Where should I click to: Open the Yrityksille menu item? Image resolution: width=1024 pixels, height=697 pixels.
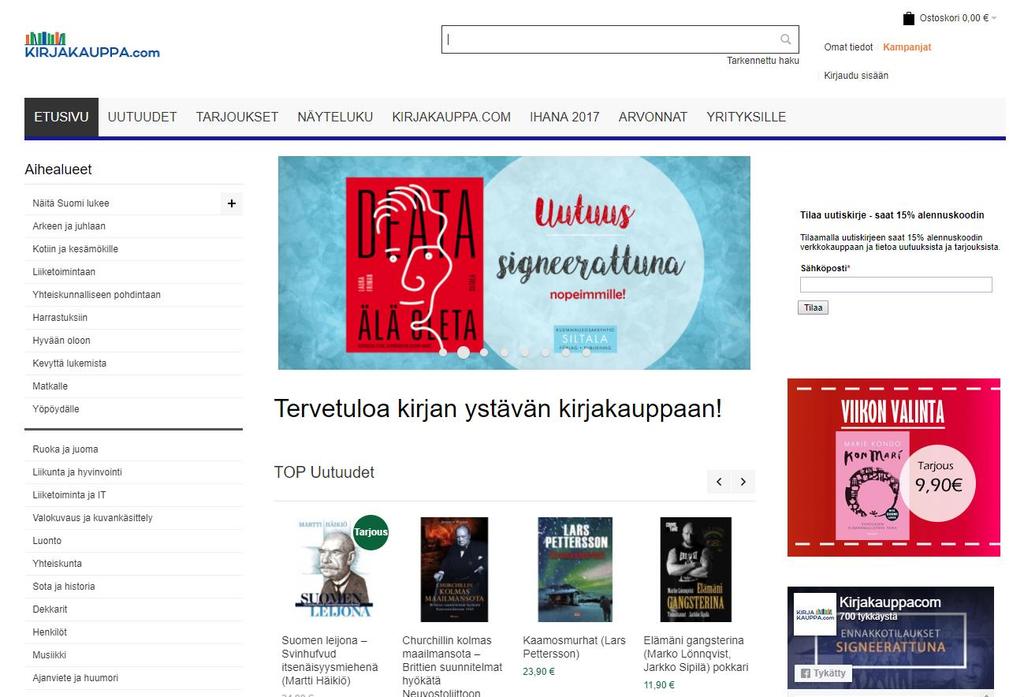point(746,117)
